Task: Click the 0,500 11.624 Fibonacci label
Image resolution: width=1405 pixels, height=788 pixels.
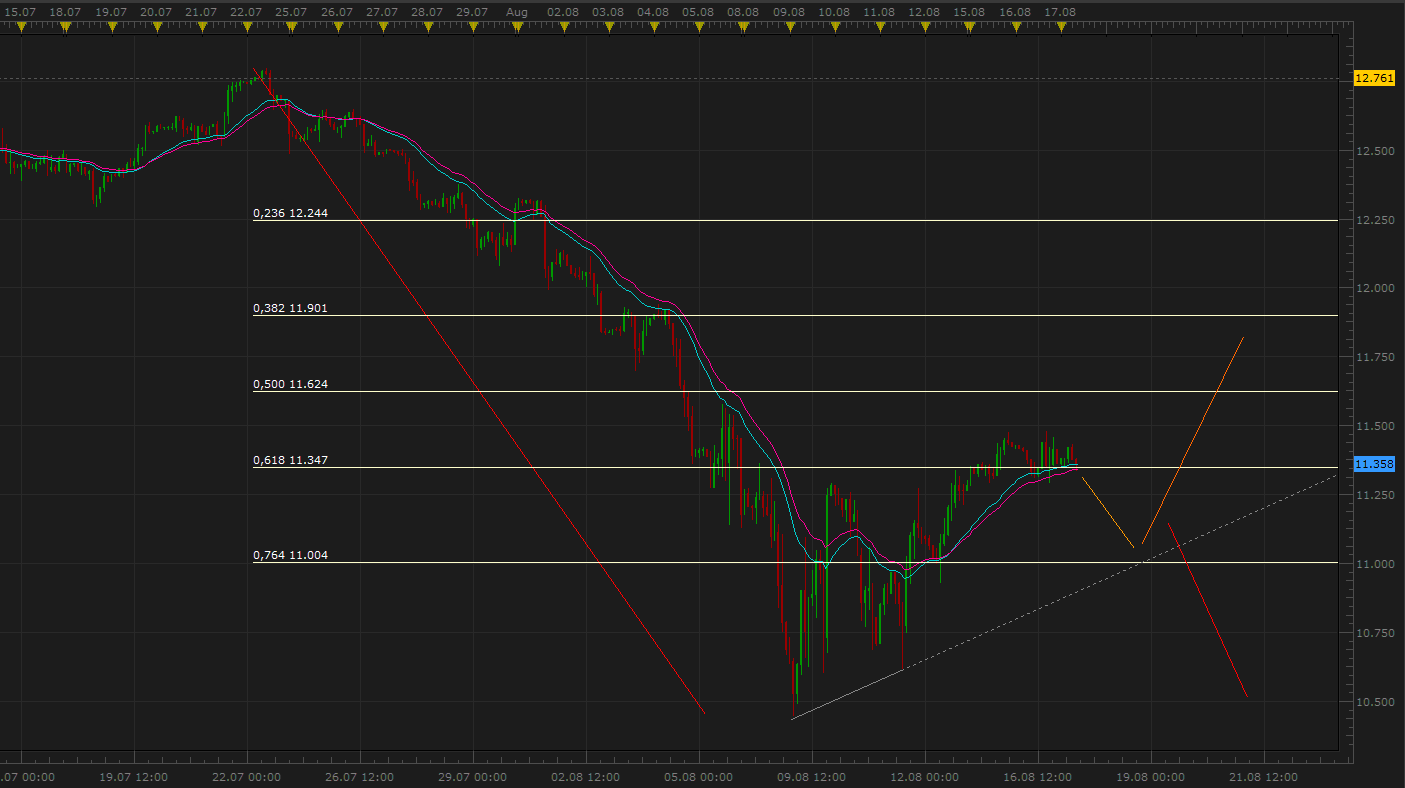Action: [x=290, y=384]
